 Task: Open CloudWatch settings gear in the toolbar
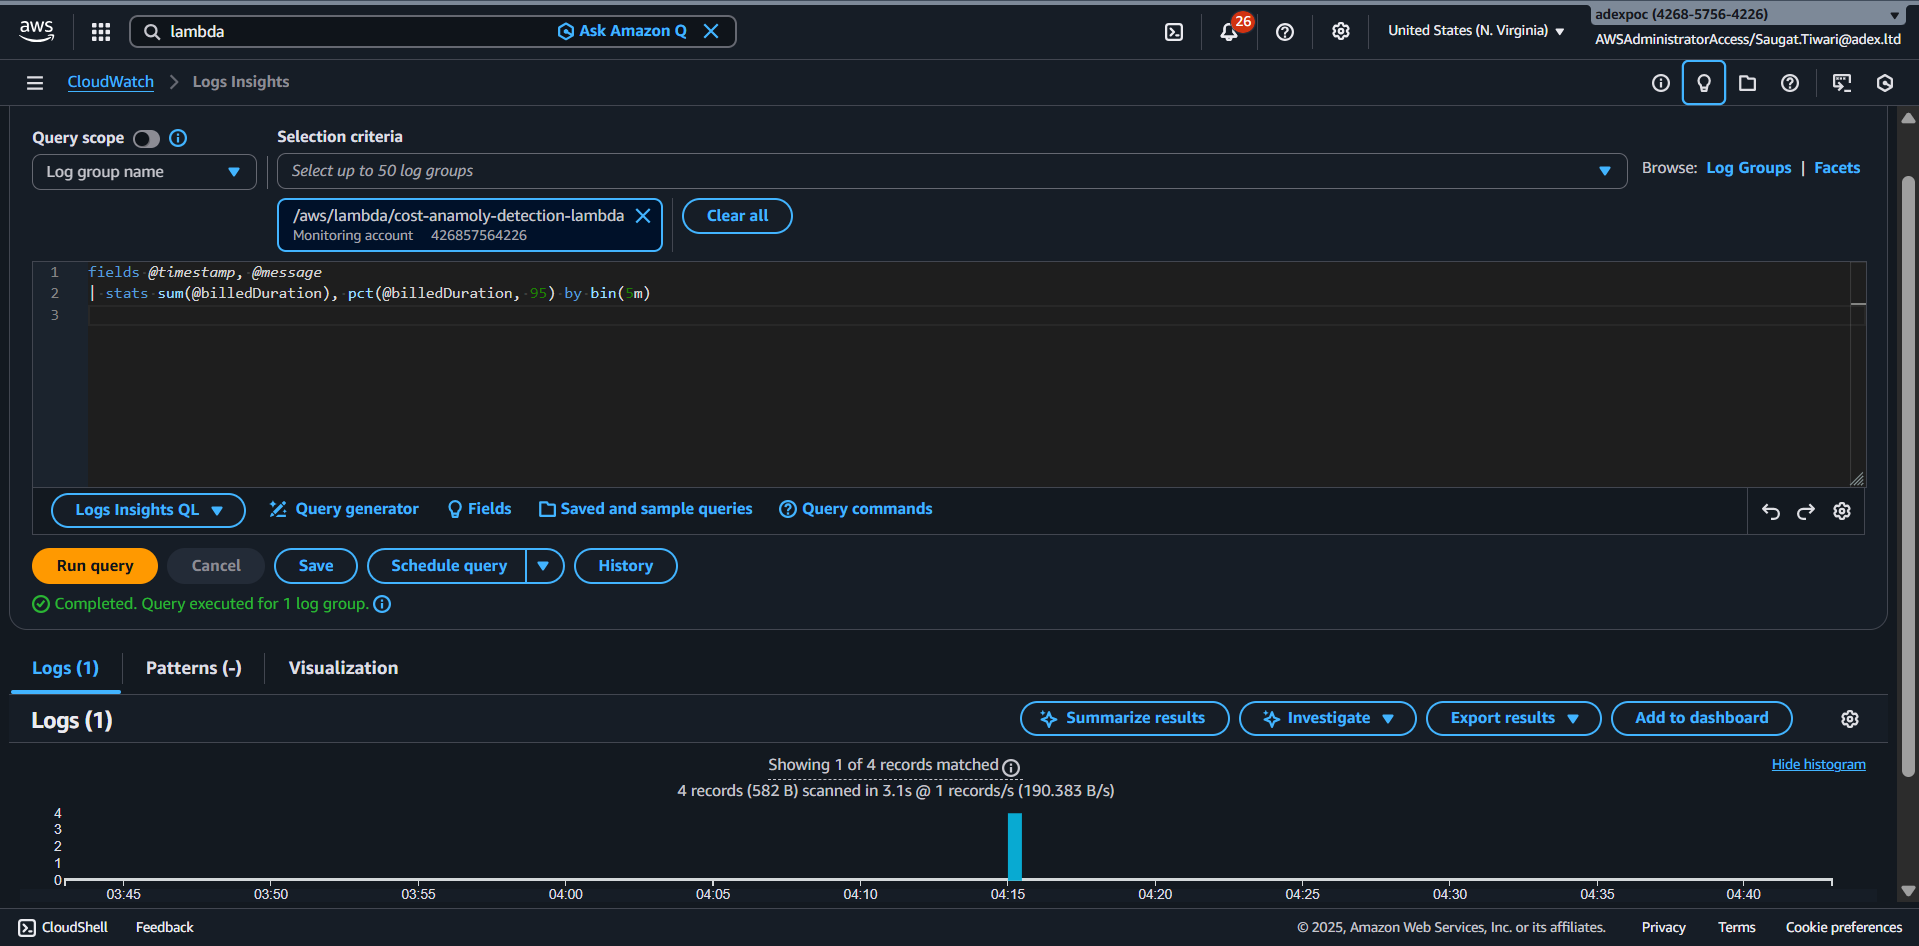point(1340,31)
